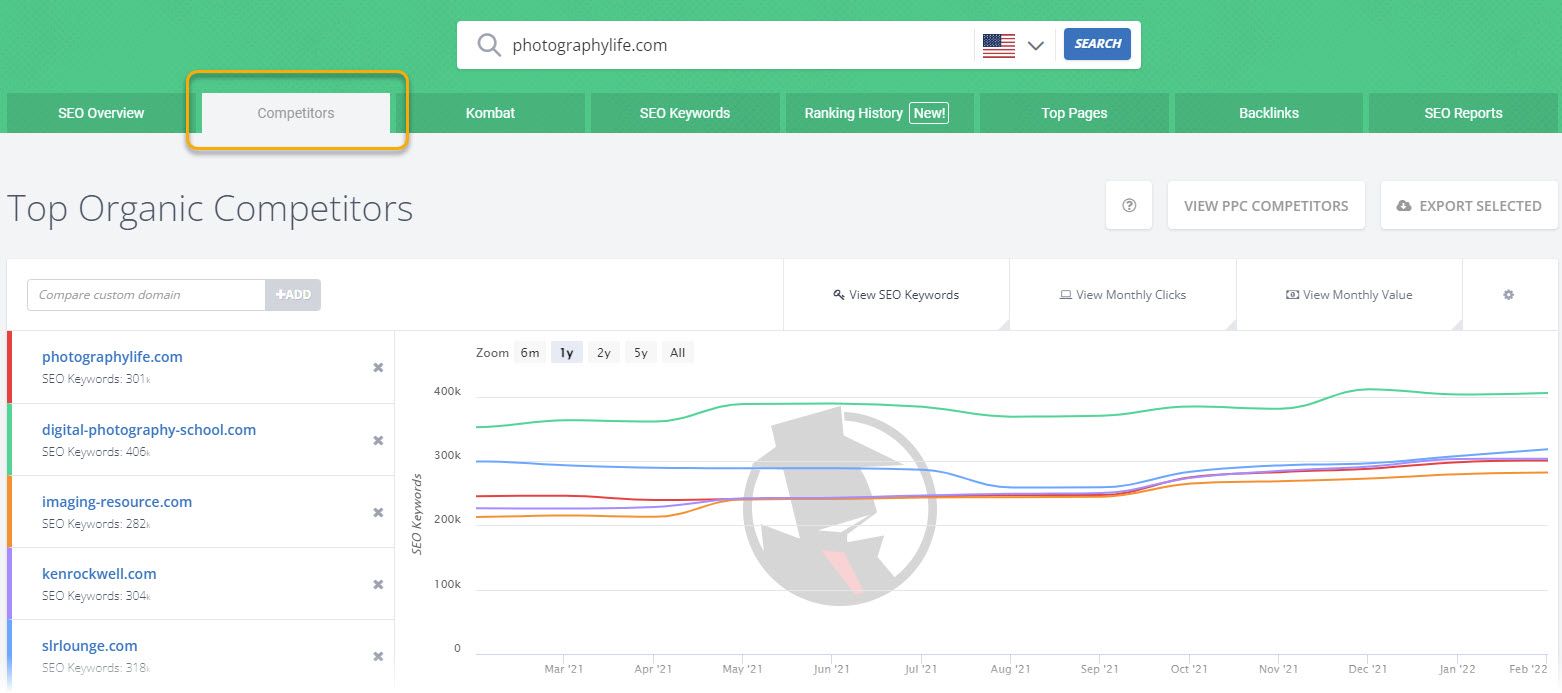Set chart zoom to 2y

pos(603,352)
